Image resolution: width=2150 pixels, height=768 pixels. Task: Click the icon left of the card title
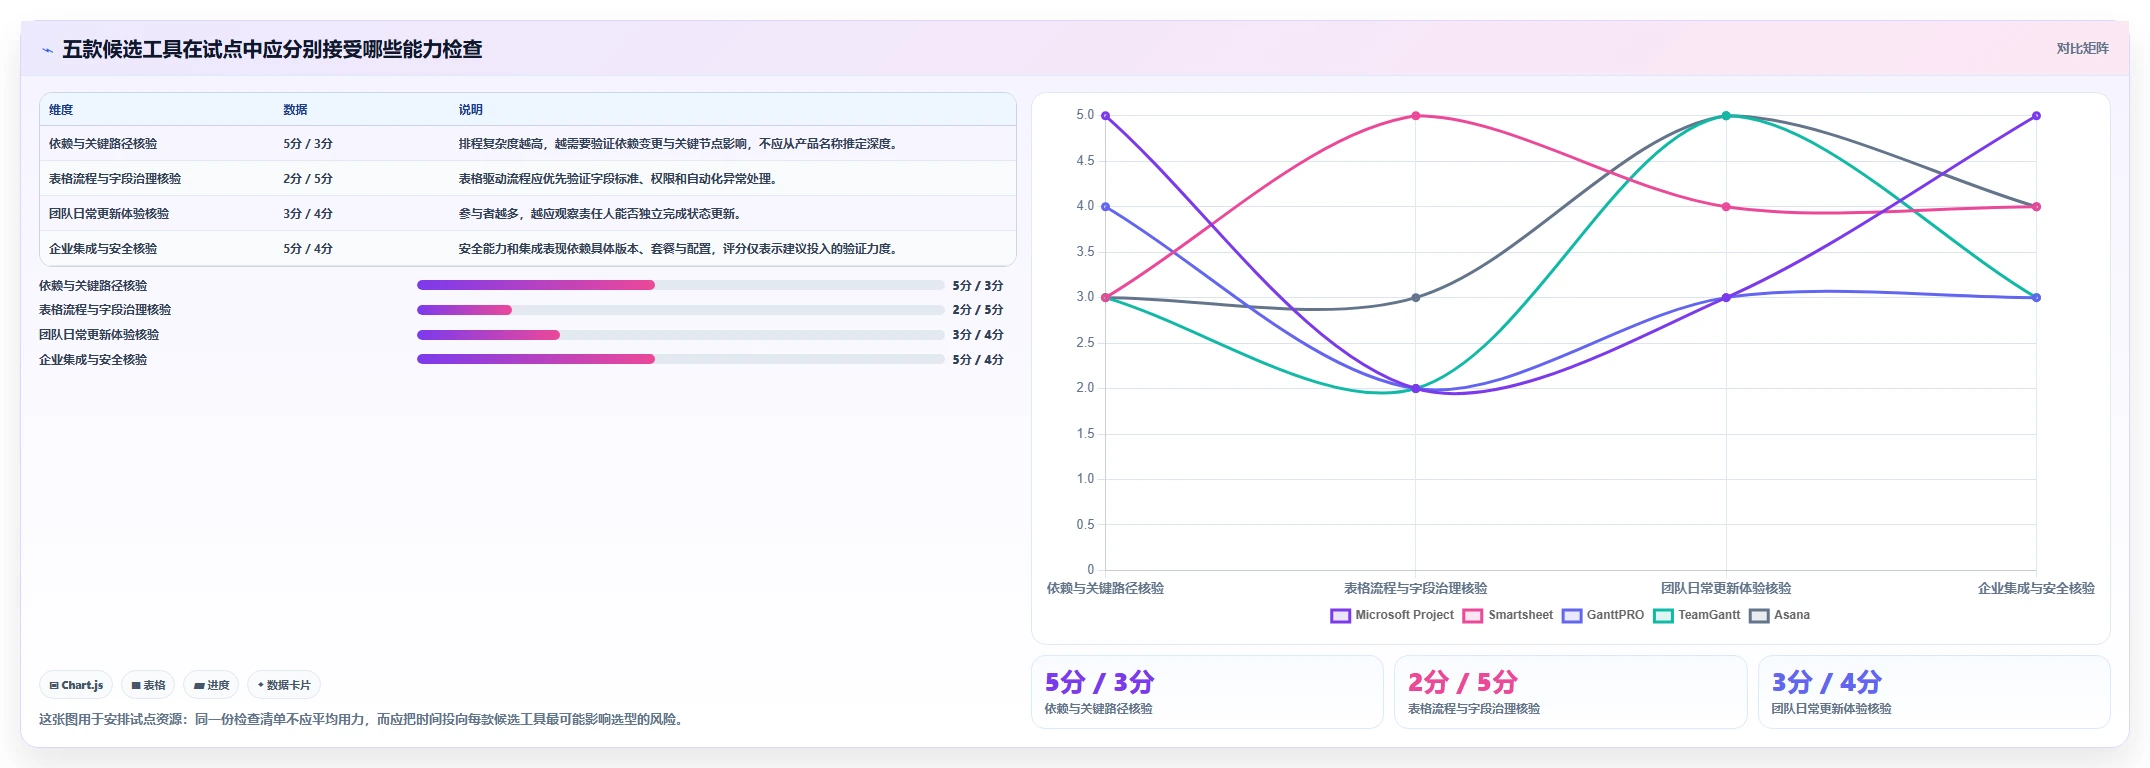coord(47,50)
